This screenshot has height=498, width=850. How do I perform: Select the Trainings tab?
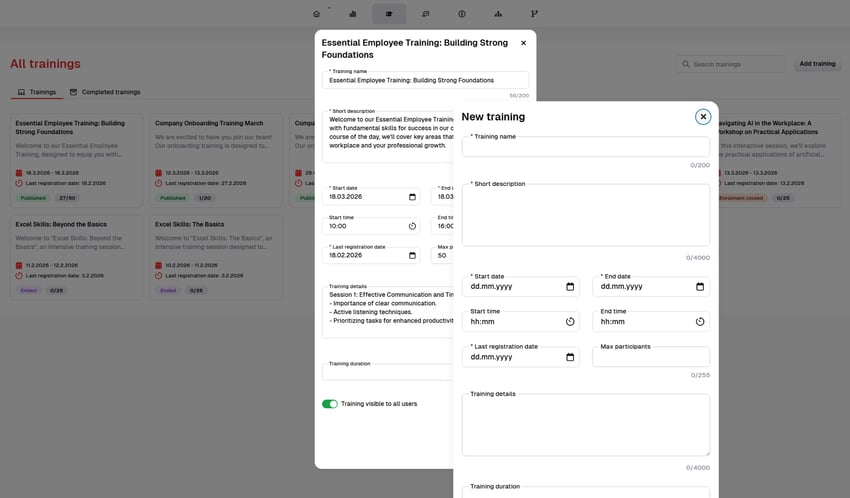(x=36, y=92)
